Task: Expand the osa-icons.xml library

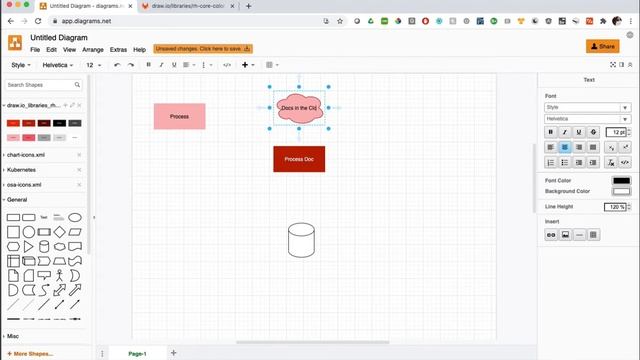Action: [x=24, y=185]
